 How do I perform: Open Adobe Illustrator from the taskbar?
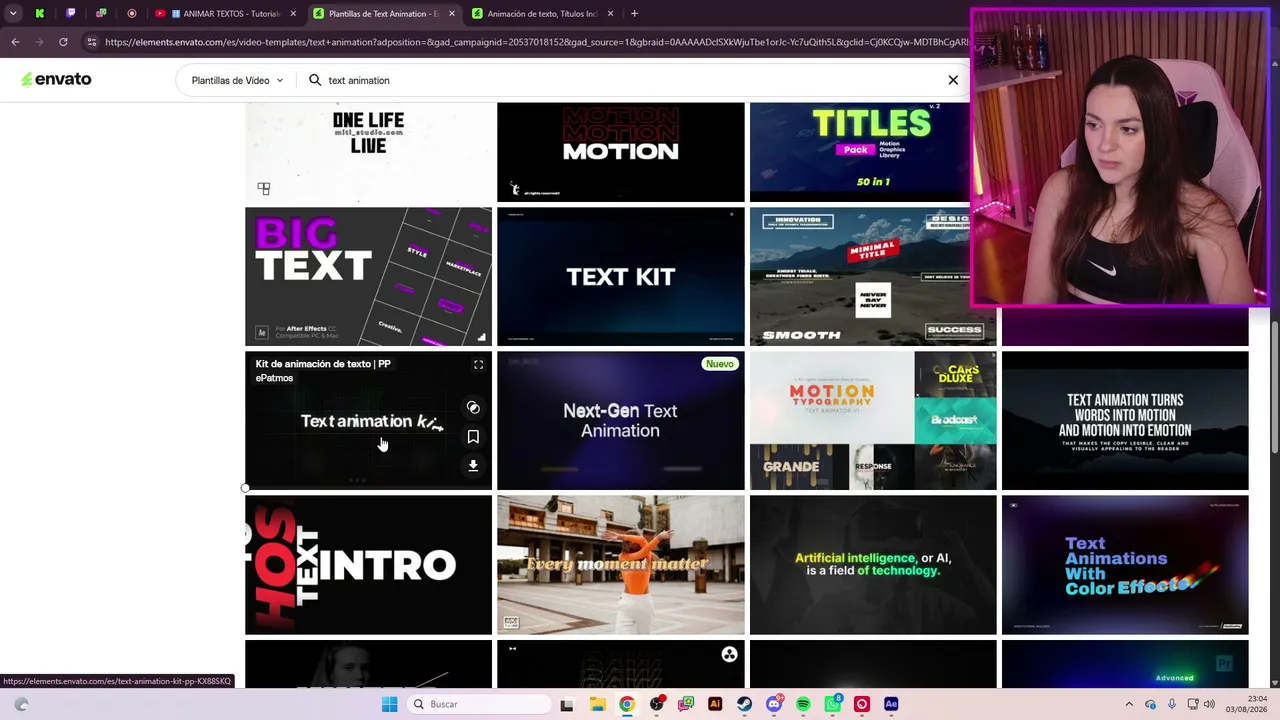coord(715,704)
